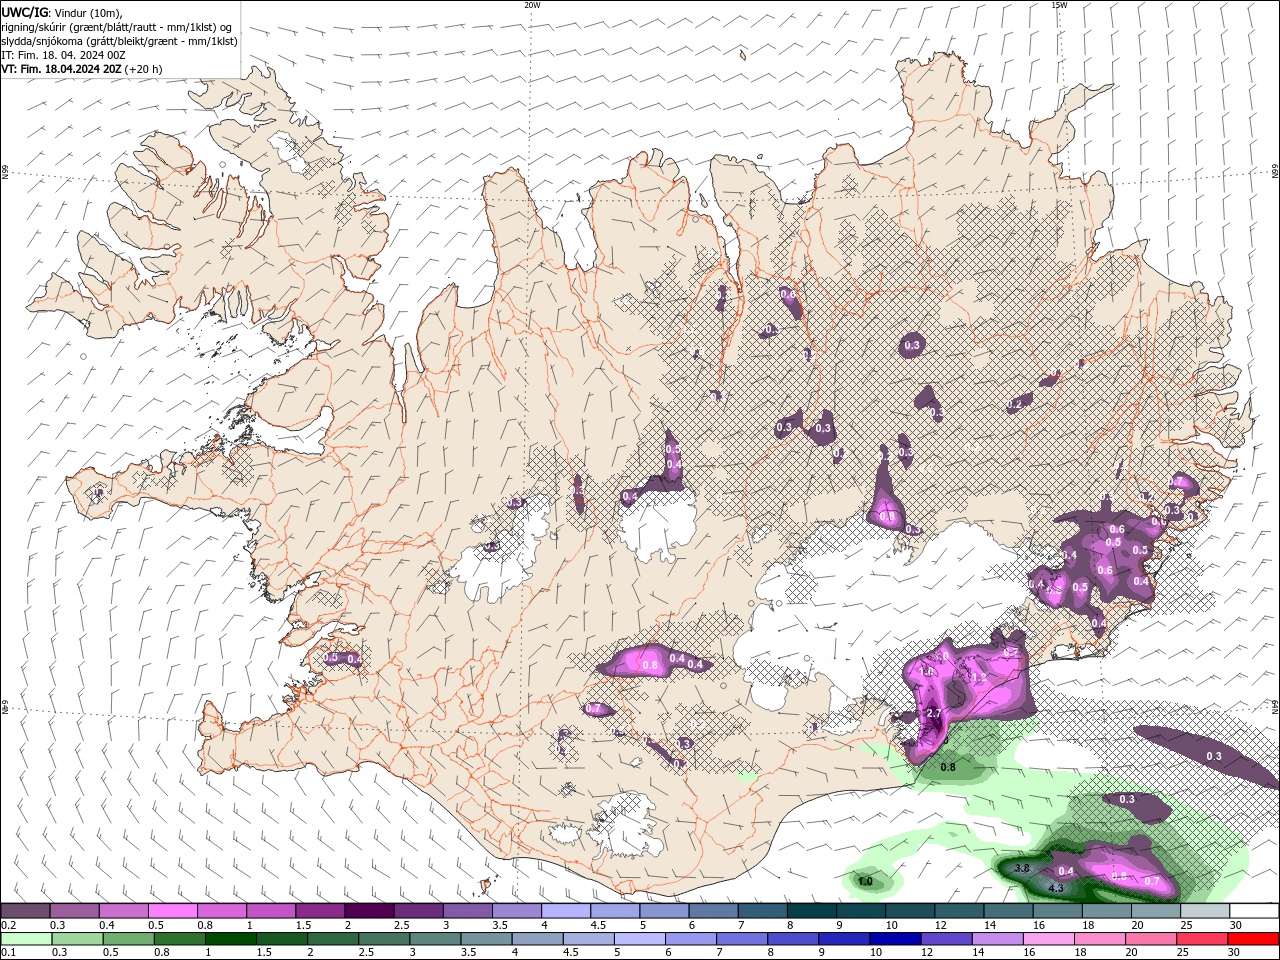The image size is (1280, 960).
Task: Click the '30' label ending the upper legend row
Action: pyautogui.click(x=1236, y=925)
